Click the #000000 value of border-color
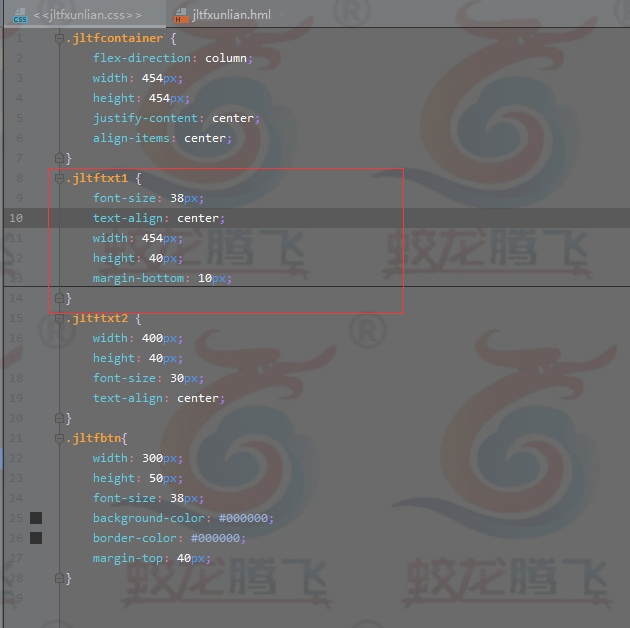The image size is (630, 628). pos(215,538)
